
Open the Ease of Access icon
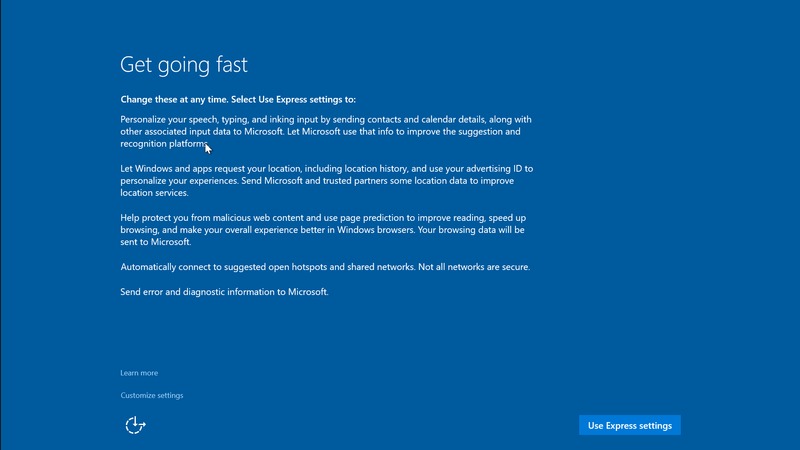coord(135,425)
